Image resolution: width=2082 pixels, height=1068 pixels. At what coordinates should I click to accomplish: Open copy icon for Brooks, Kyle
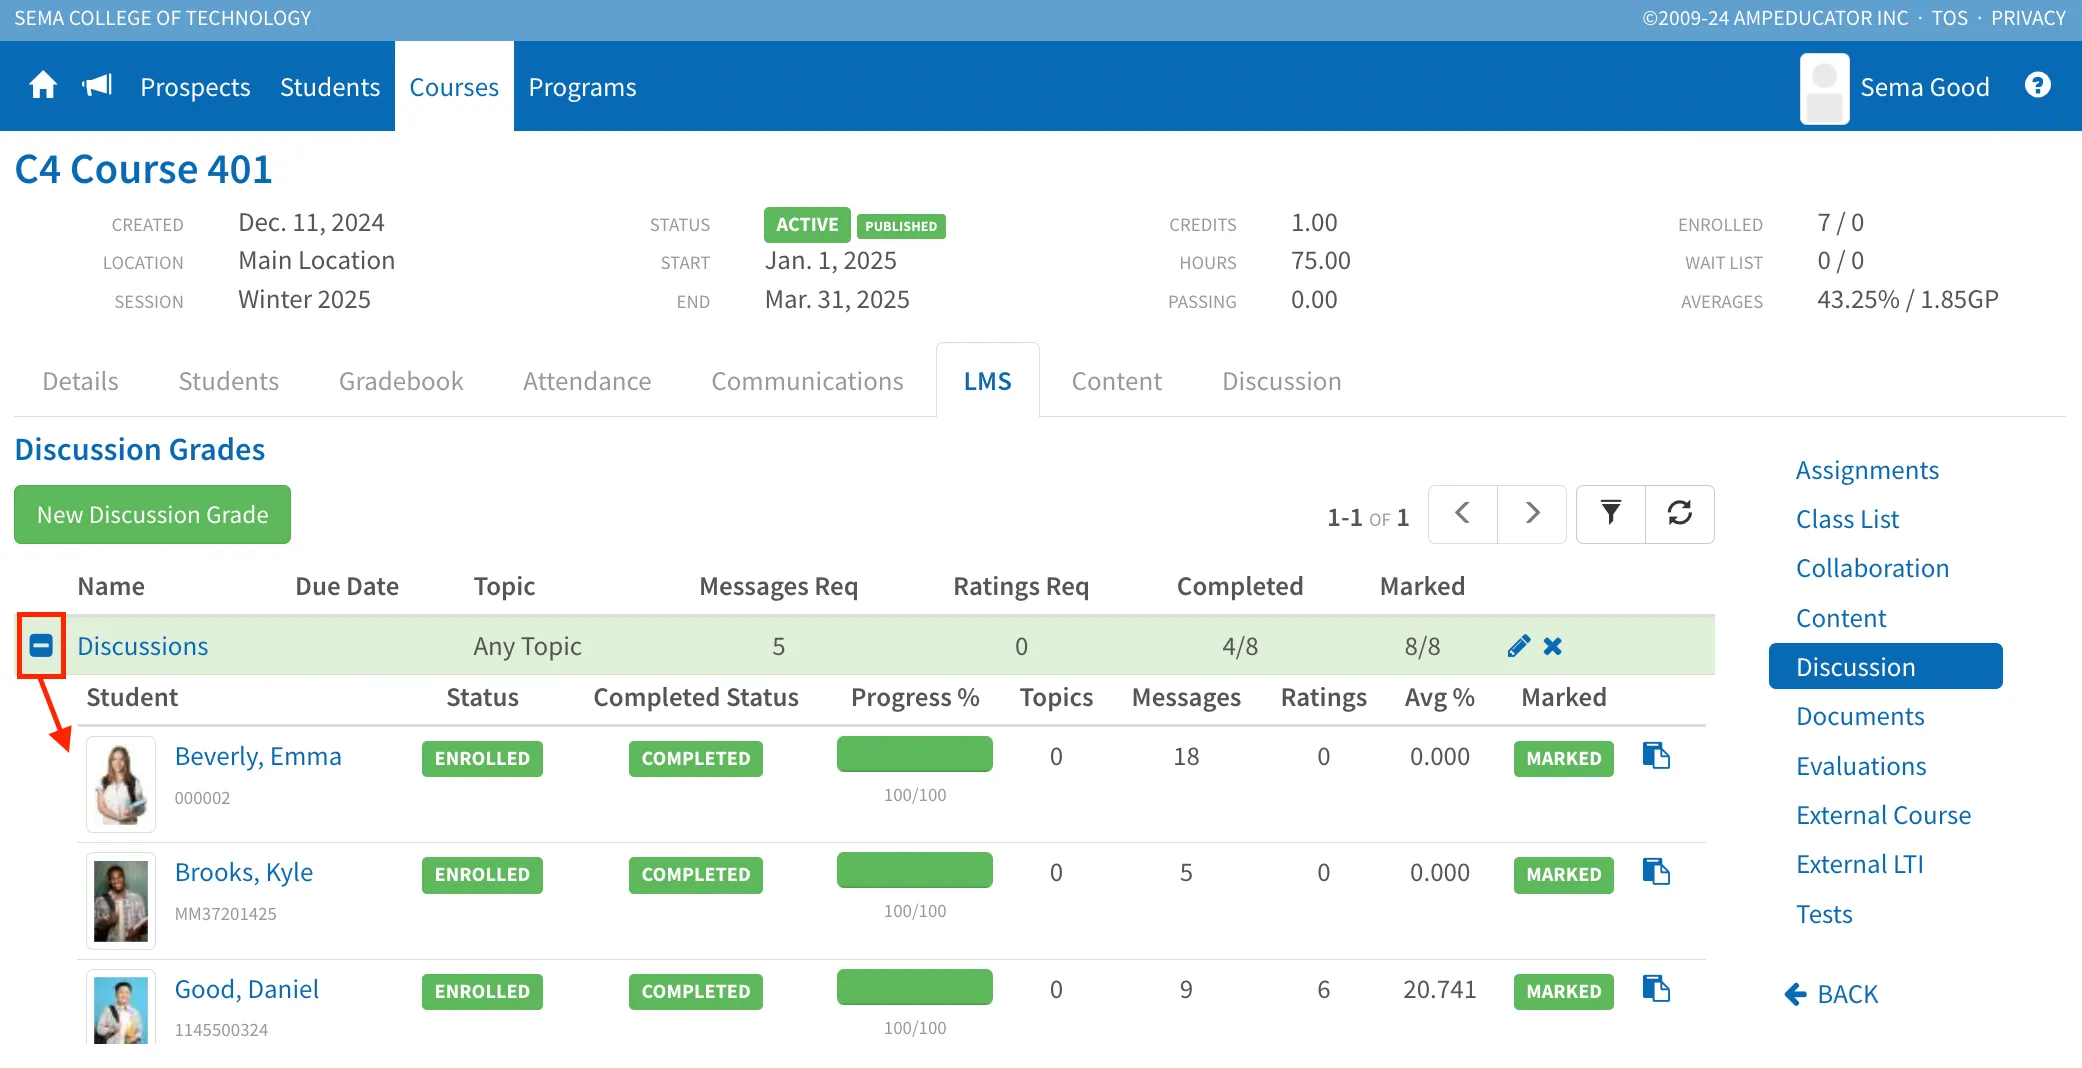click(x=1656, y=872)
